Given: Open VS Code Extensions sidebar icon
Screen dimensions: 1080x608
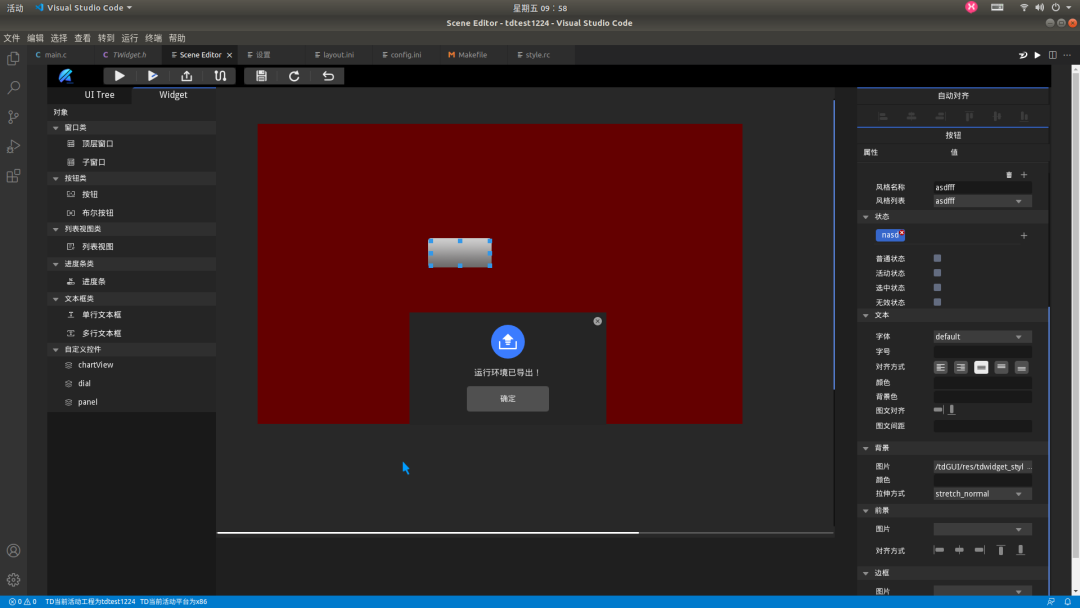Looking at the screenshot, I should pos(13,176).
